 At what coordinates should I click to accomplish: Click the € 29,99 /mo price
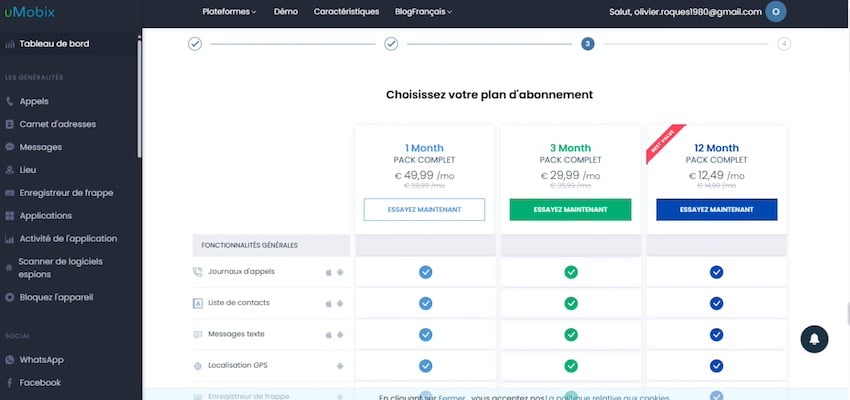coord(570,176)
